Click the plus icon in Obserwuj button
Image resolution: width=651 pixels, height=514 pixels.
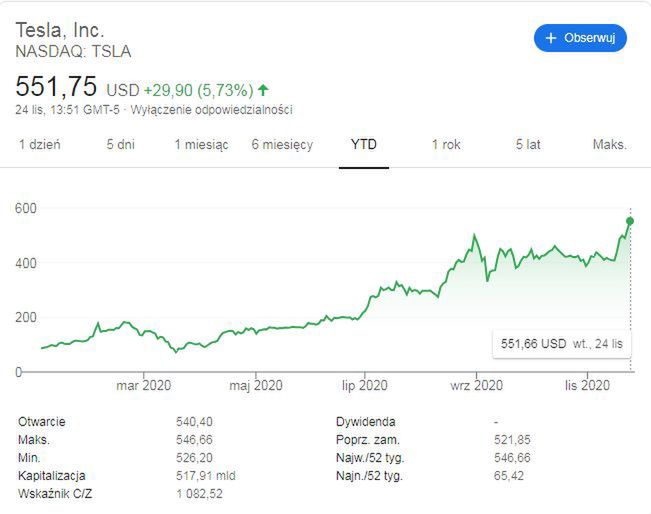[x=550, y=38]
